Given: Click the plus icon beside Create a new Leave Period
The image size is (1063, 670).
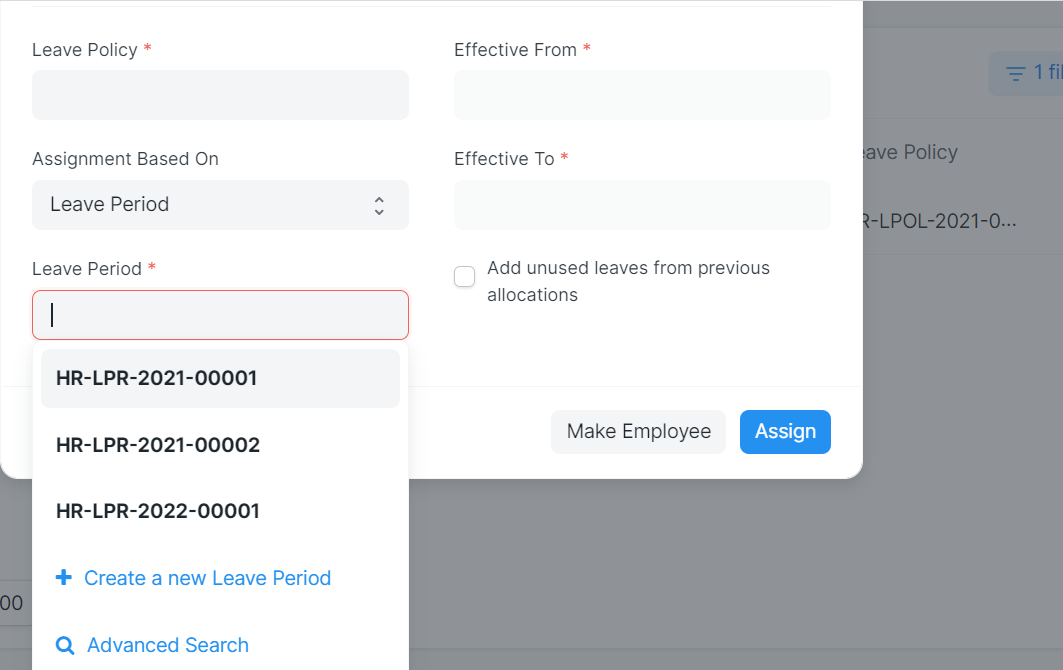Looking at the screenshot, I should (64, 578).
